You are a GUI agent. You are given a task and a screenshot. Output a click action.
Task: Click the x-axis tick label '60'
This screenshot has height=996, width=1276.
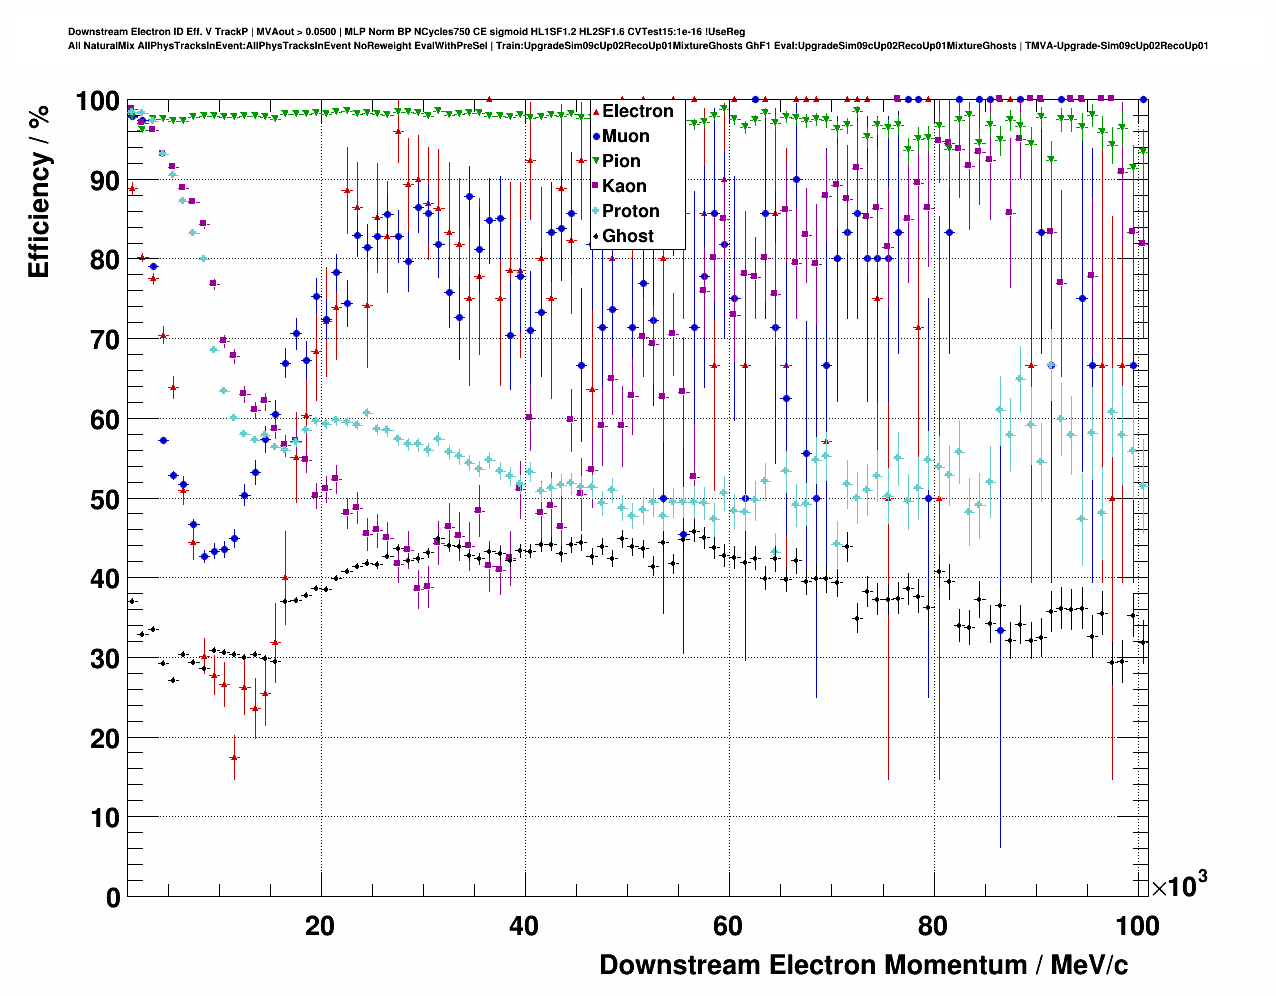[x=729, y=926]
